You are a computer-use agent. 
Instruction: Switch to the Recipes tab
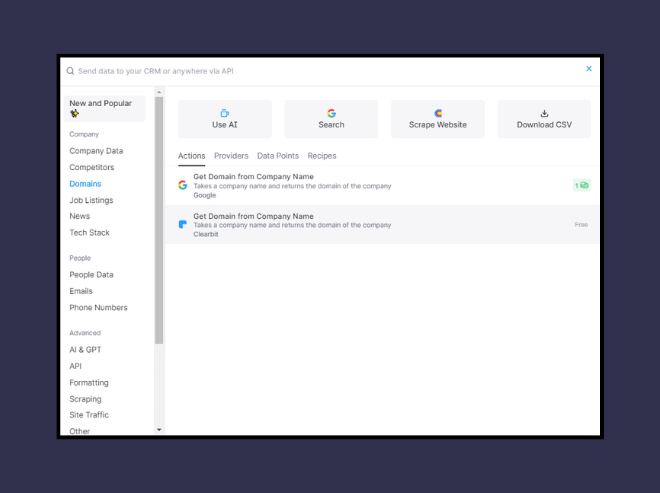pos(322,156)
